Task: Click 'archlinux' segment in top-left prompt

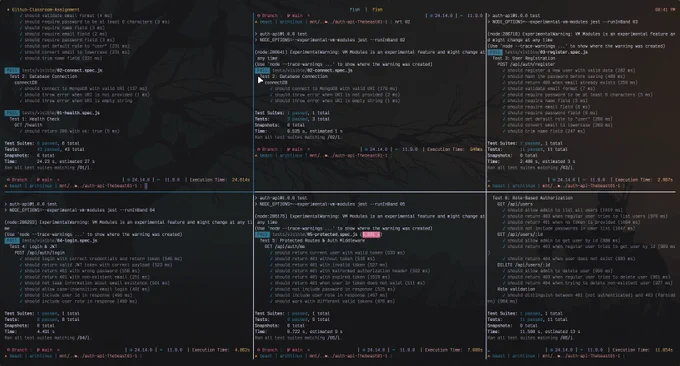Action: tap(40, 186)
